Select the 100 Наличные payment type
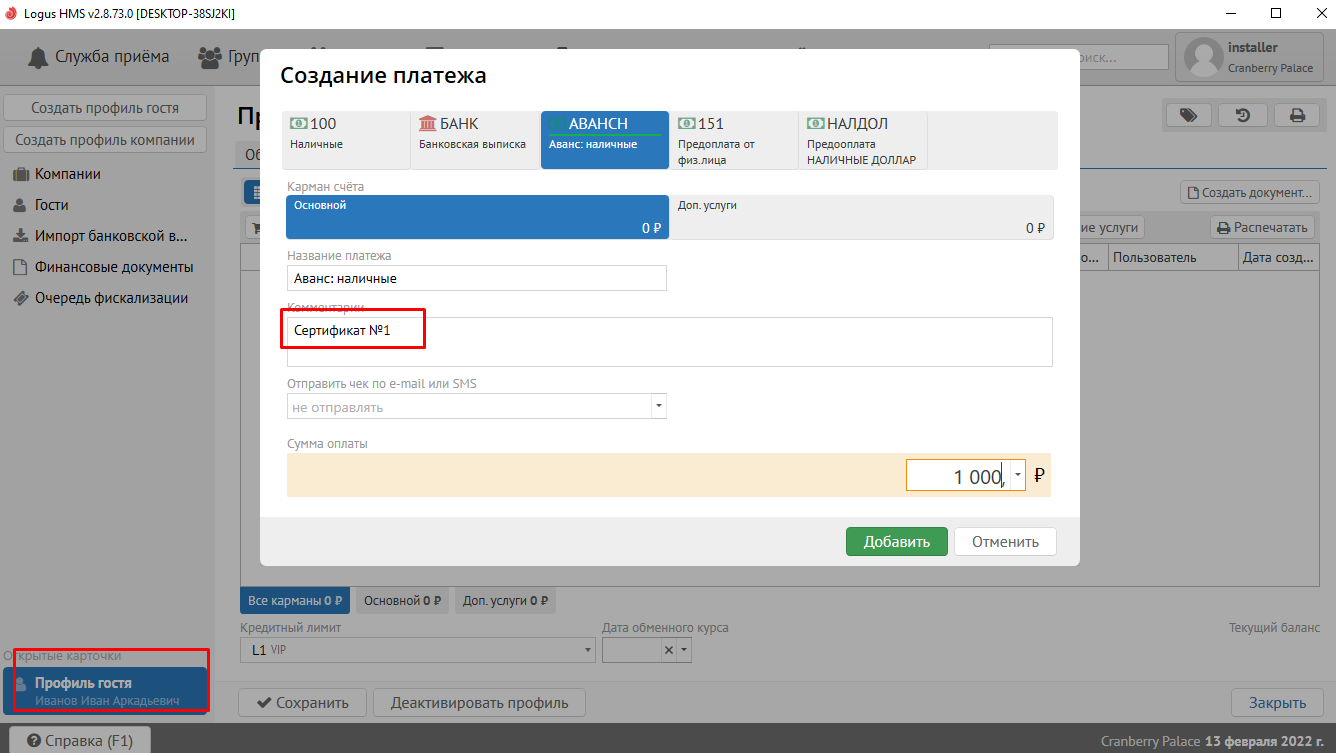1336x753 pixels. [x=346, y=139]
